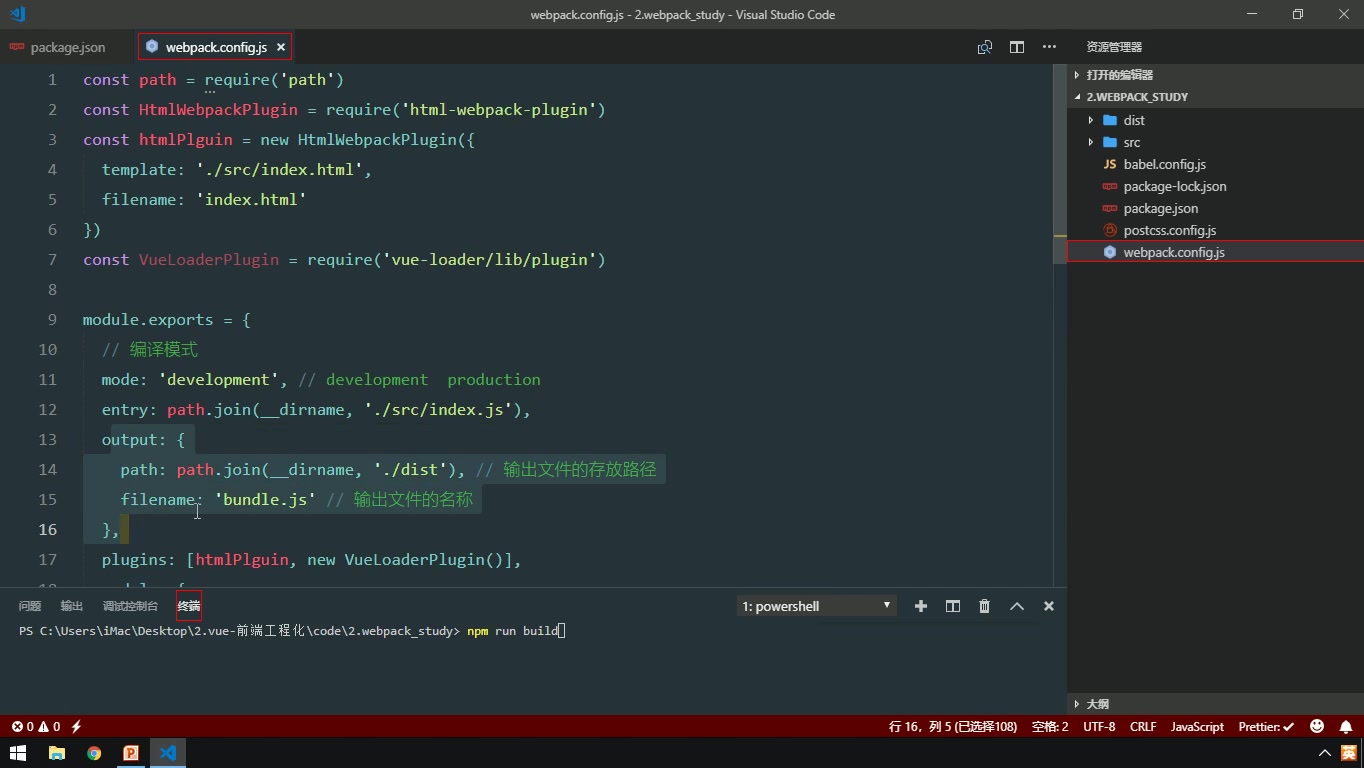Create a new terminal with plus icon
This screenshot has width=1364, height=768.
[x=921, y=606]
